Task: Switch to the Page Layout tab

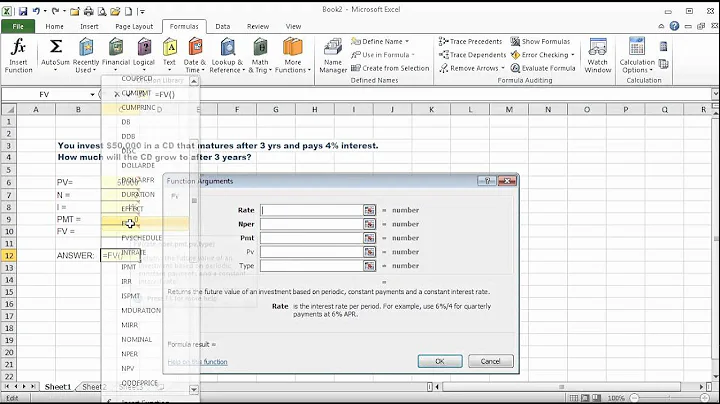Action: tap(134, 26)
